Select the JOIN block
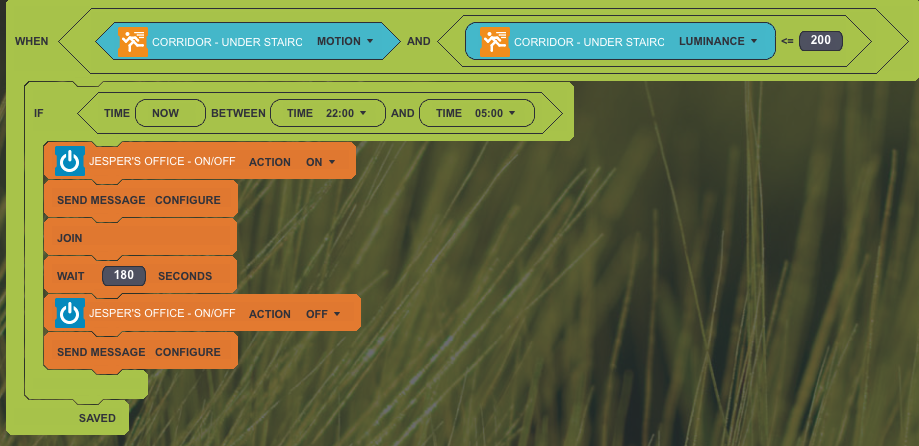This screenshot has height=446, width=919. tap(70, 238)
